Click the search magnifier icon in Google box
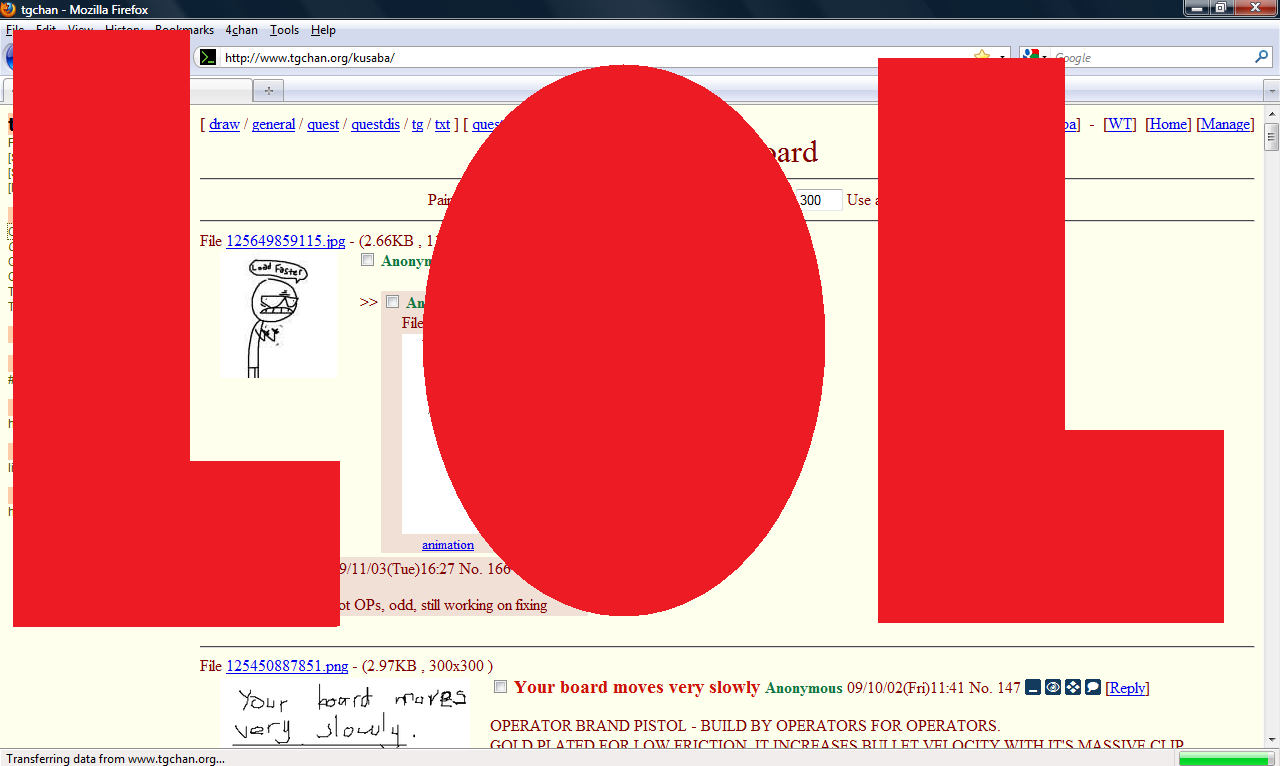The image size is (1280, 766). [1261, 57]
